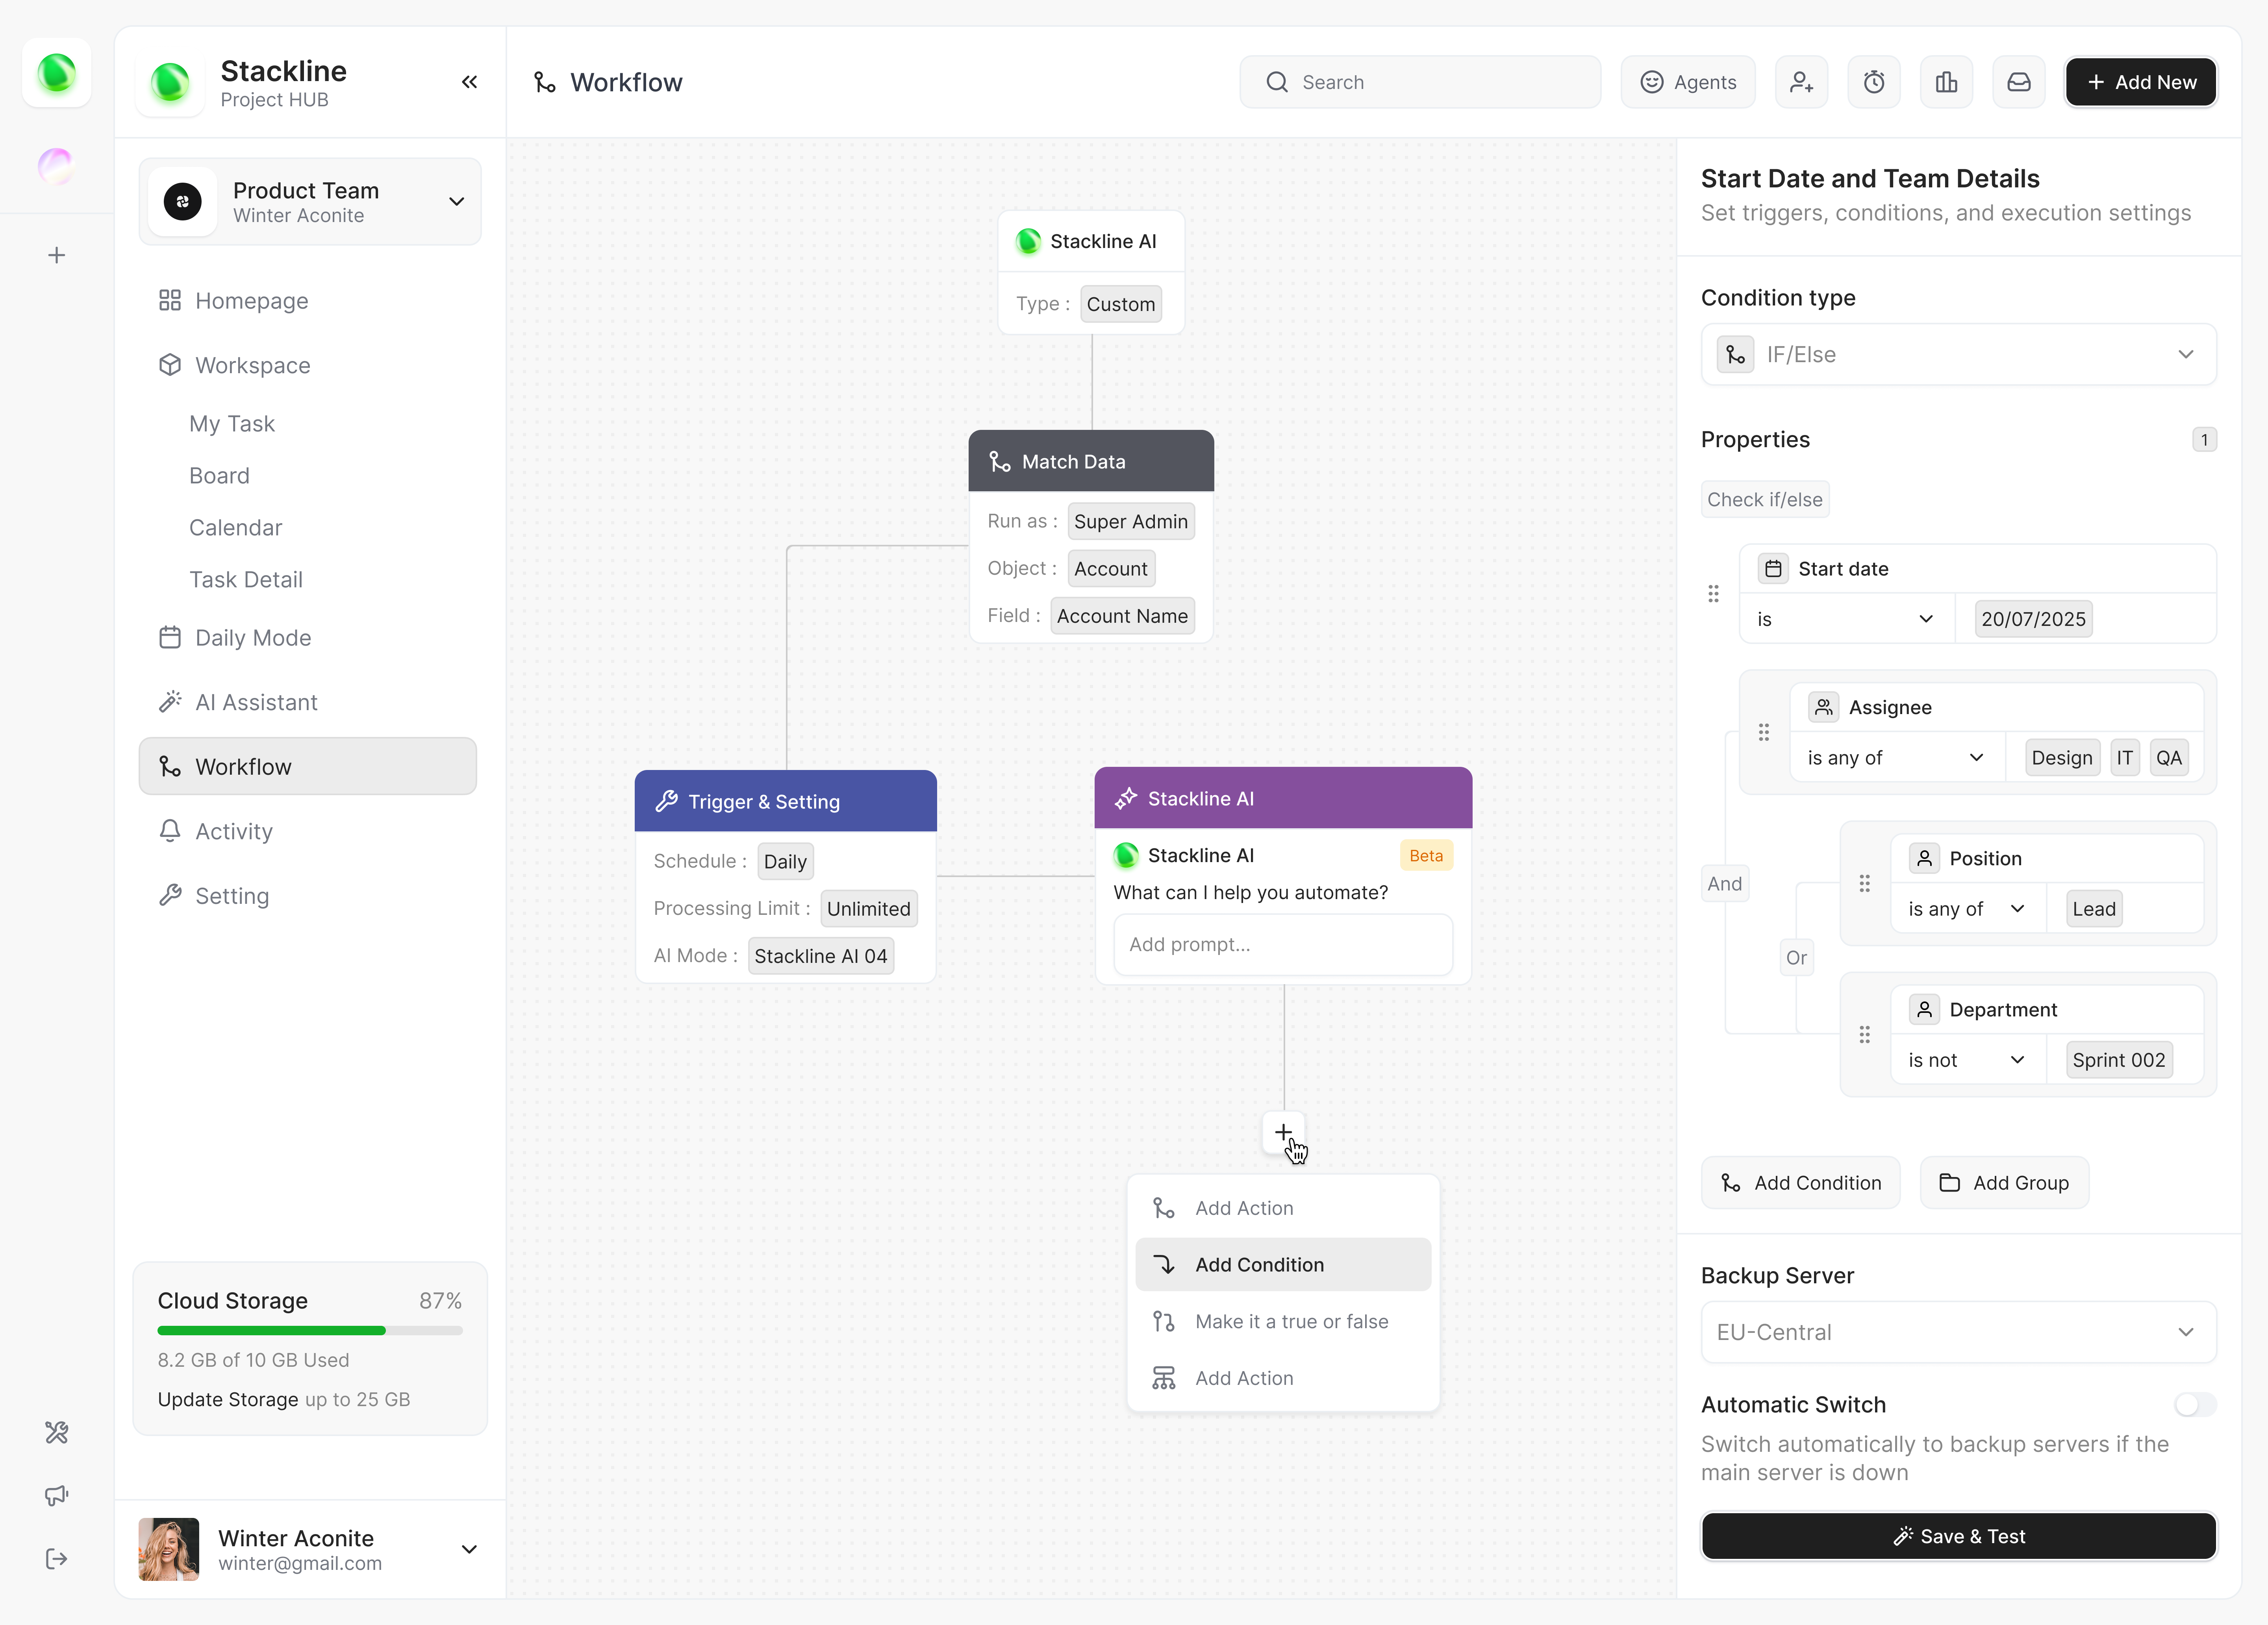Open the tools icon at the bottom left
Viewport: 2268px width, 1625px height.
[56, 1433]
